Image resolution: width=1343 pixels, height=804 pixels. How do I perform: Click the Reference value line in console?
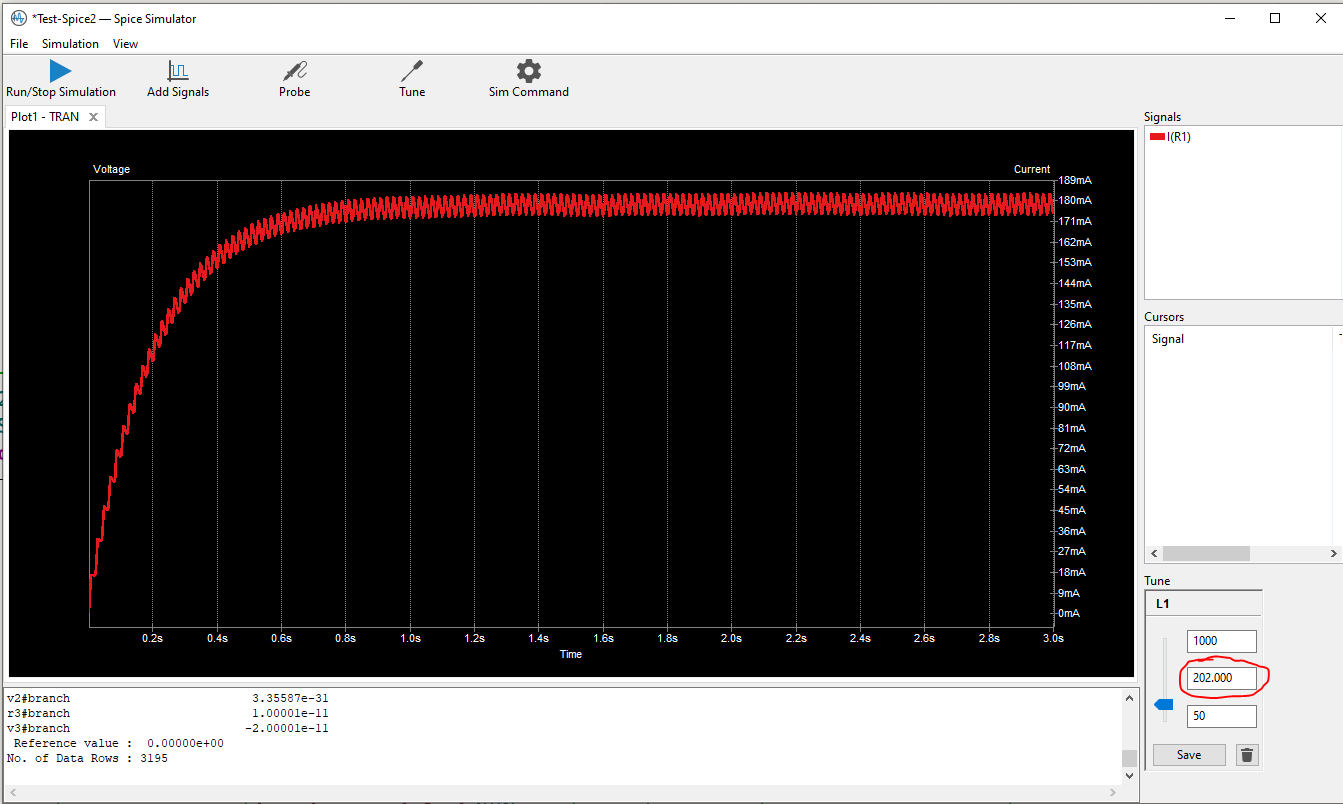tap(118, 743)
